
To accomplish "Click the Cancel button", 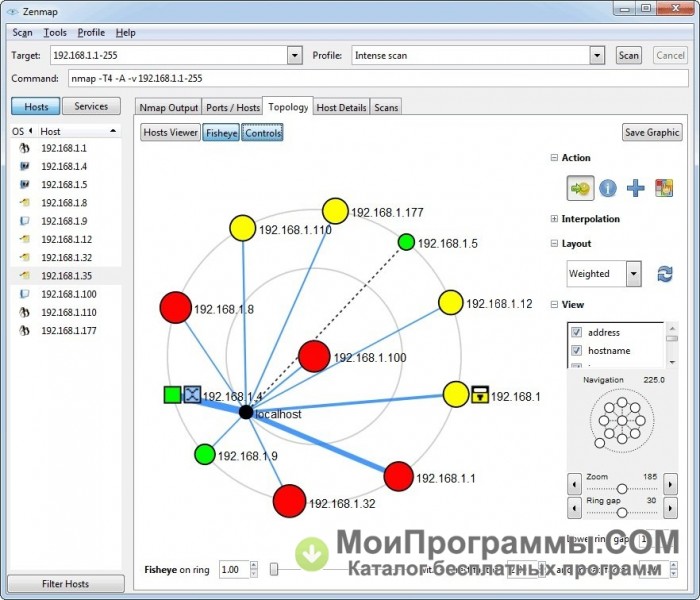I will pos(670,55).
